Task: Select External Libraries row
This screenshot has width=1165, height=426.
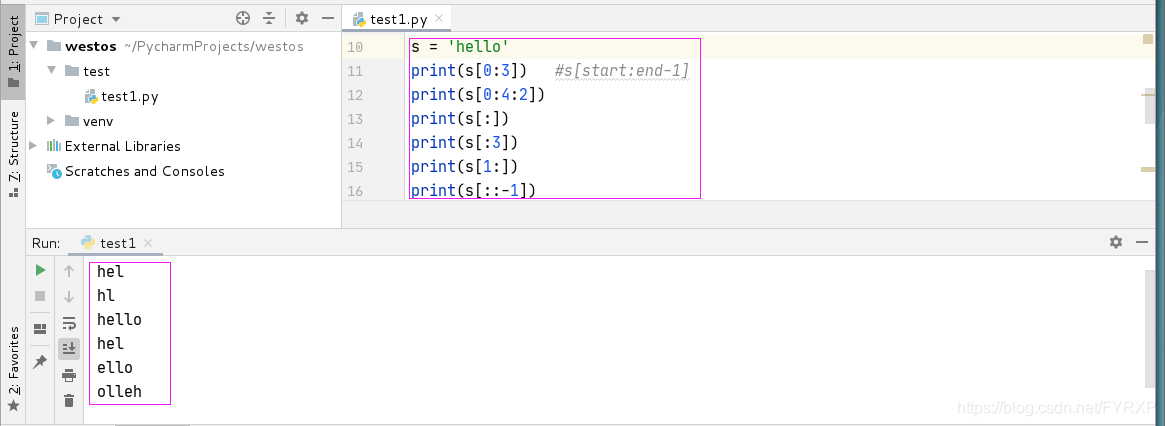Action: pyautogui.click(x=114, y=146)
